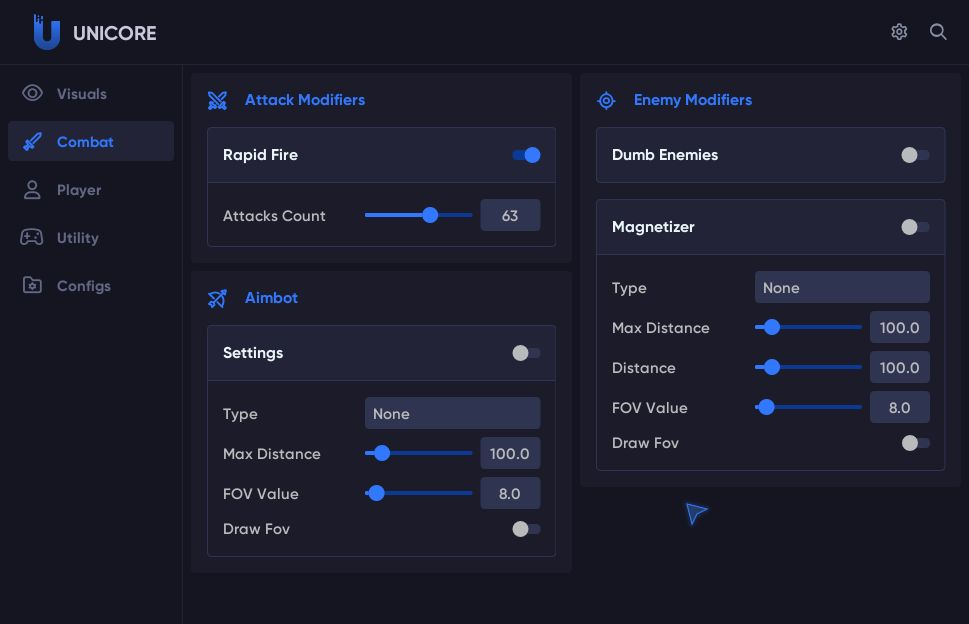969x624 pixels.
Task: Click the search magnifier icon
Action: pyautogui.click(x=938, y=32)
